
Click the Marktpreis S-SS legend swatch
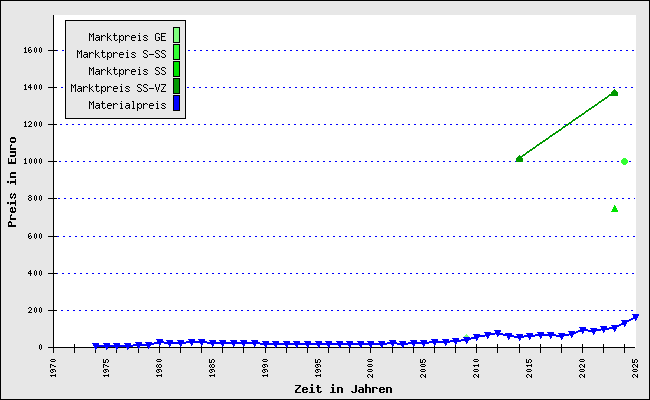pos(176,52)
